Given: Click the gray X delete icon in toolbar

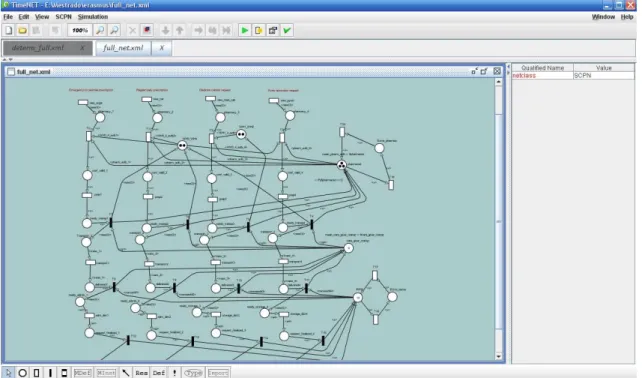Looking at the screenshot, I should click(132, 30).
